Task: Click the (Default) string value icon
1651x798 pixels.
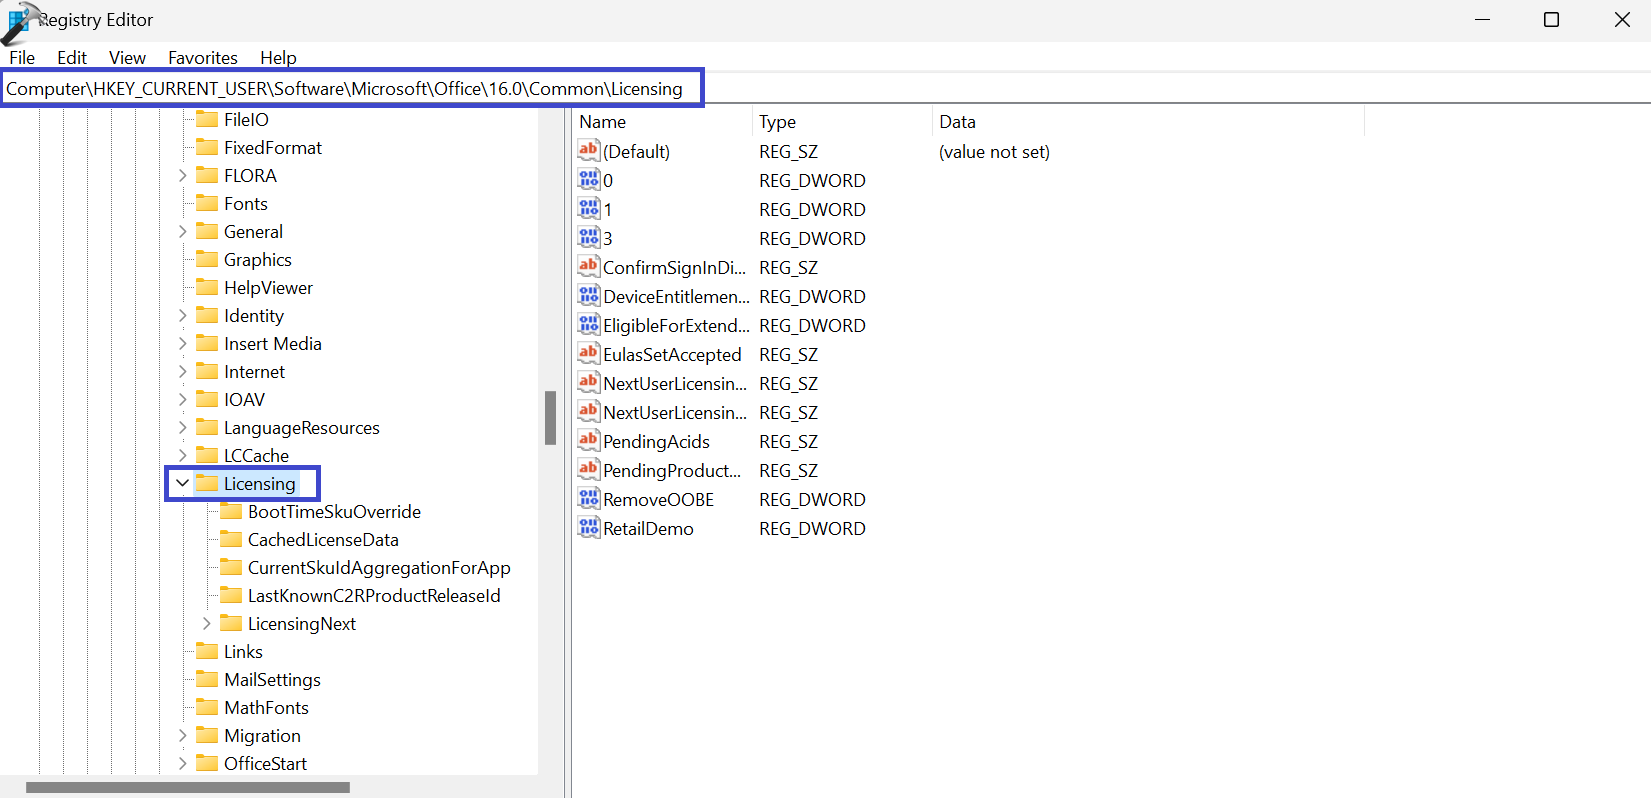Action: point(588,151)
